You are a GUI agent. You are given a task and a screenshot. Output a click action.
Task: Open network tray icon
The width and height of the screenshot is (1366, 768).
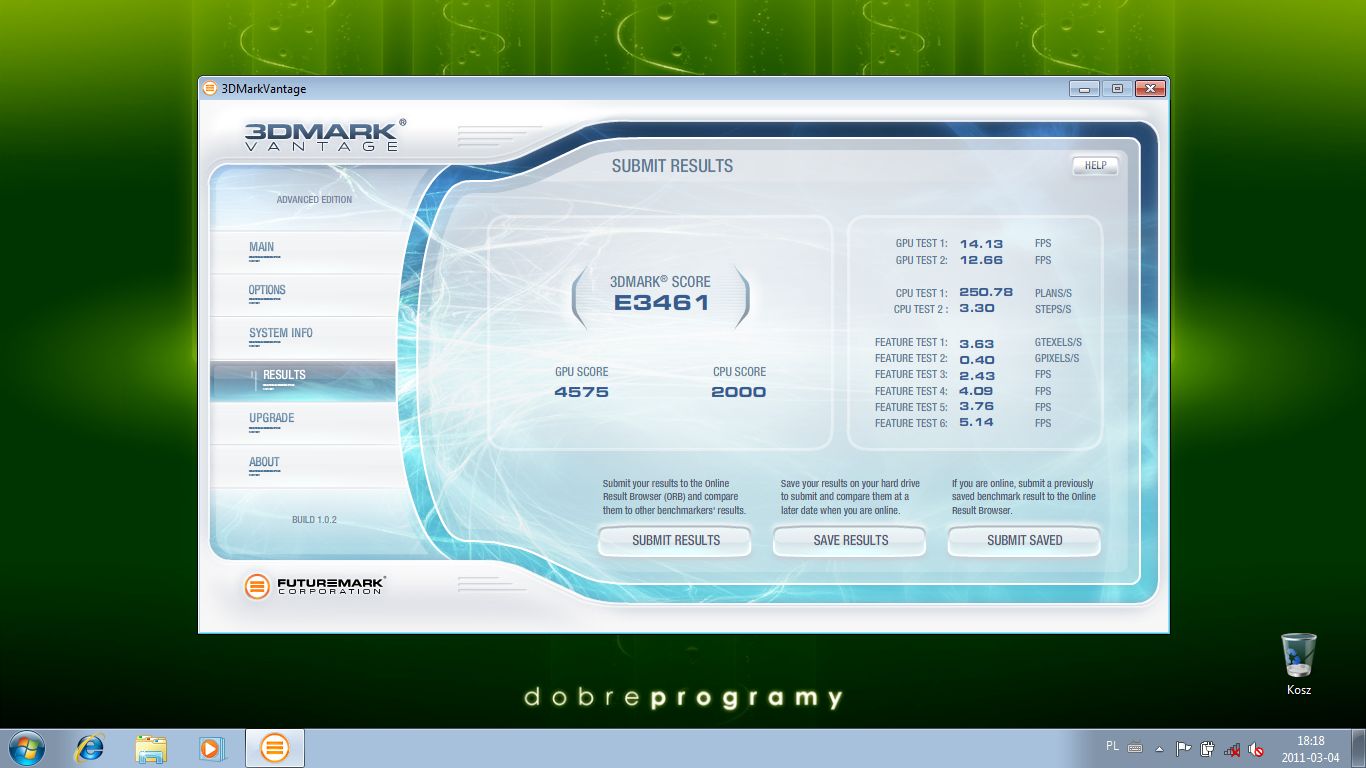click(x=1233, y=748)
